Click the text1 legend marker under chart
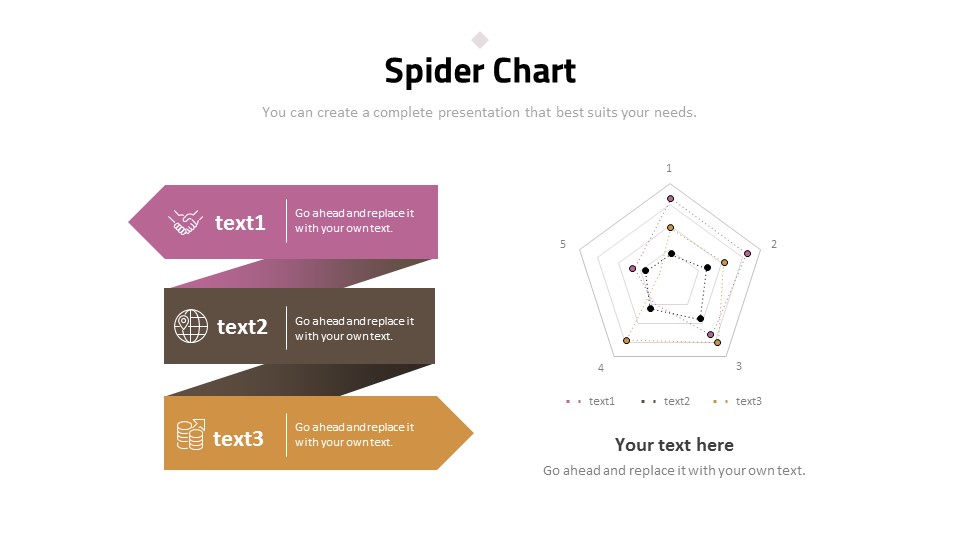Image resolution: width=960 pixels, height=540 pixels. click(x=574, y=402)
